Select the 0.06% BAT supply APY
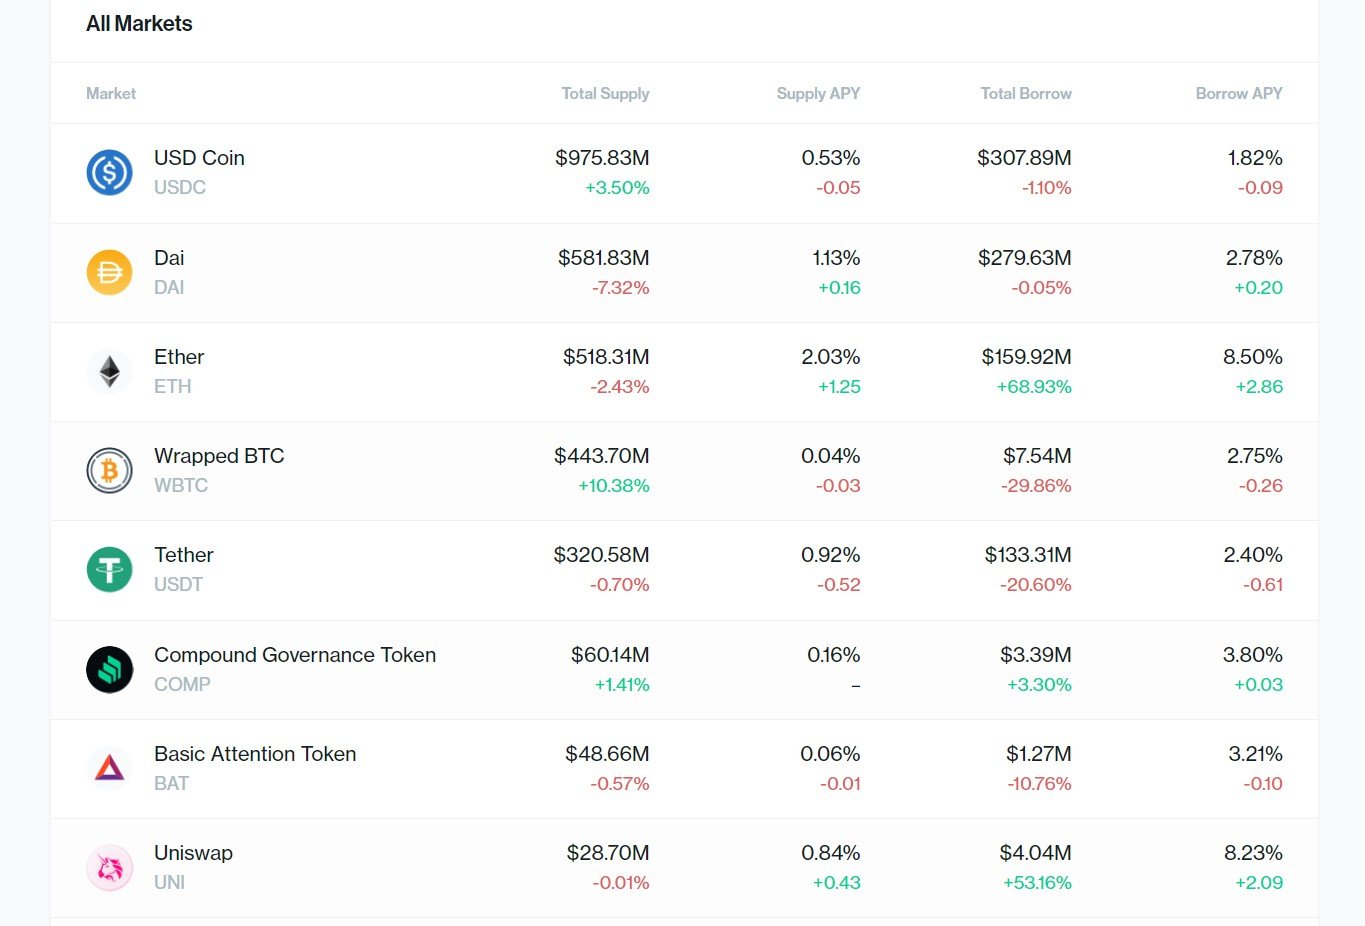Image resolution: width=1365 pixels, height=926 pixels. (x=830, y=754)
